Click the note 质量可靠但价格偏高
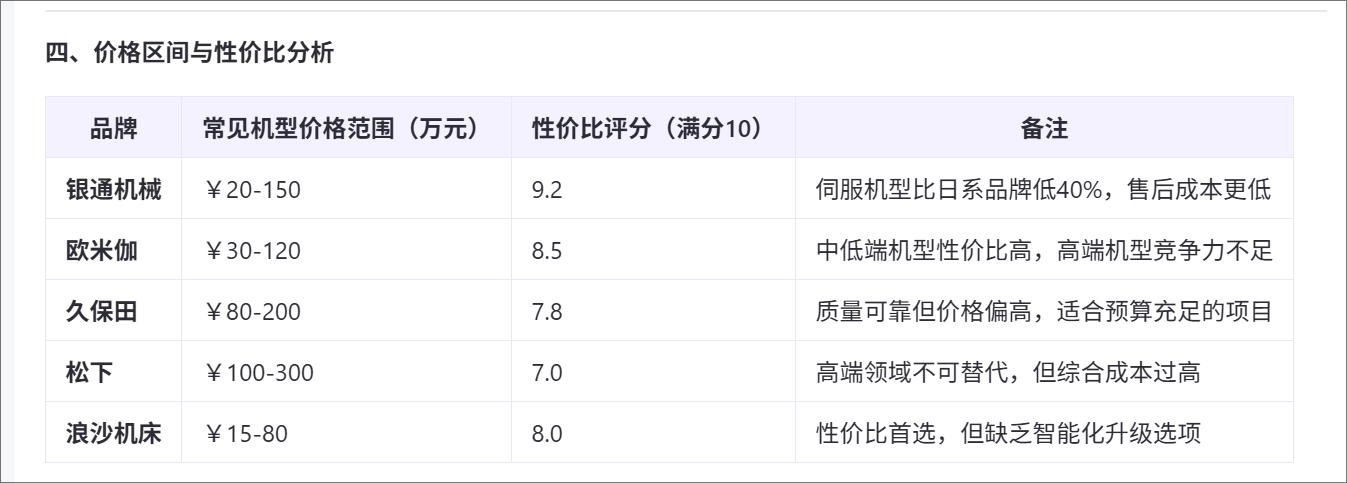This screenshot has height=483, width=1347. [x=1044, y=311]
